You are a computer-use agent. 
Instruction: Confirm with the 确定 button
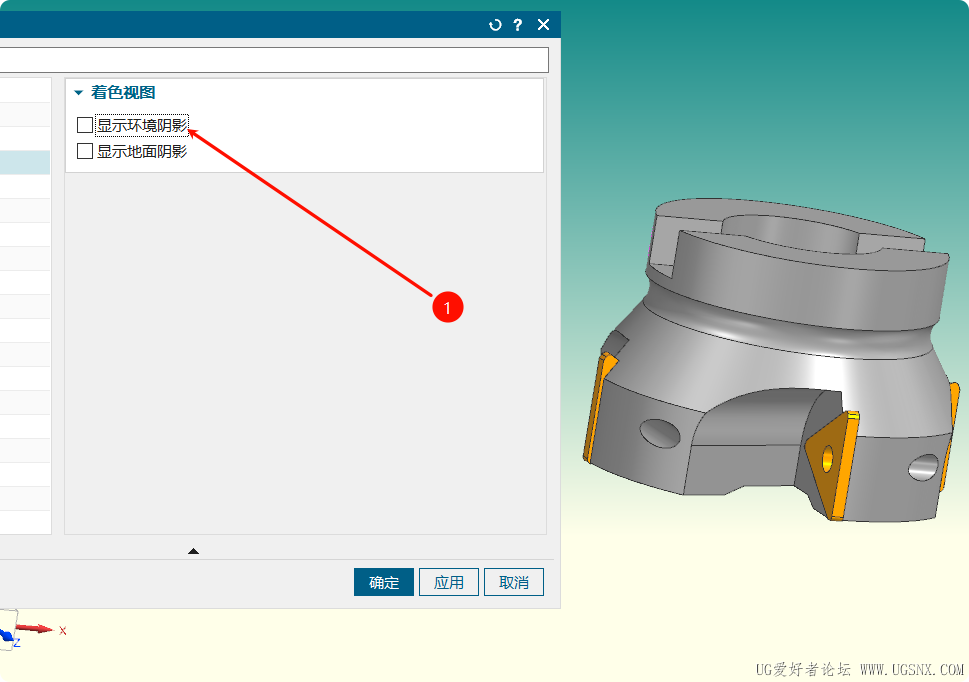pos(384,582)
